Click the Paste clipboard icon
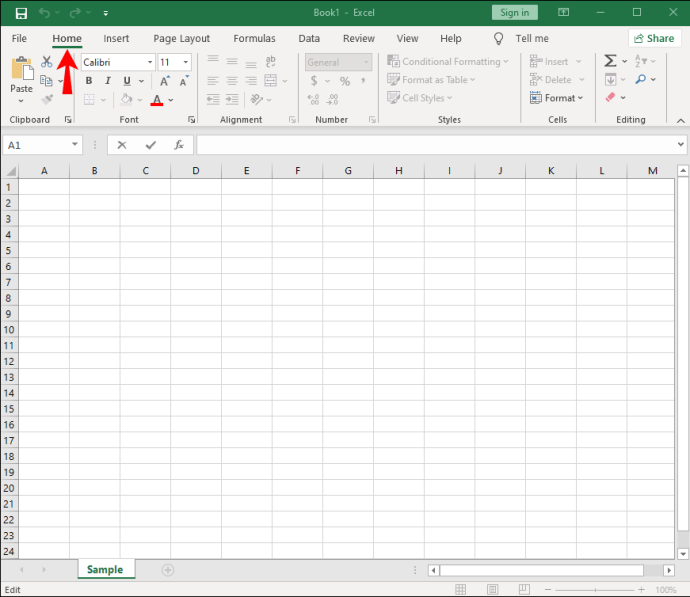690x597 pixels. [x=22, y=68]
